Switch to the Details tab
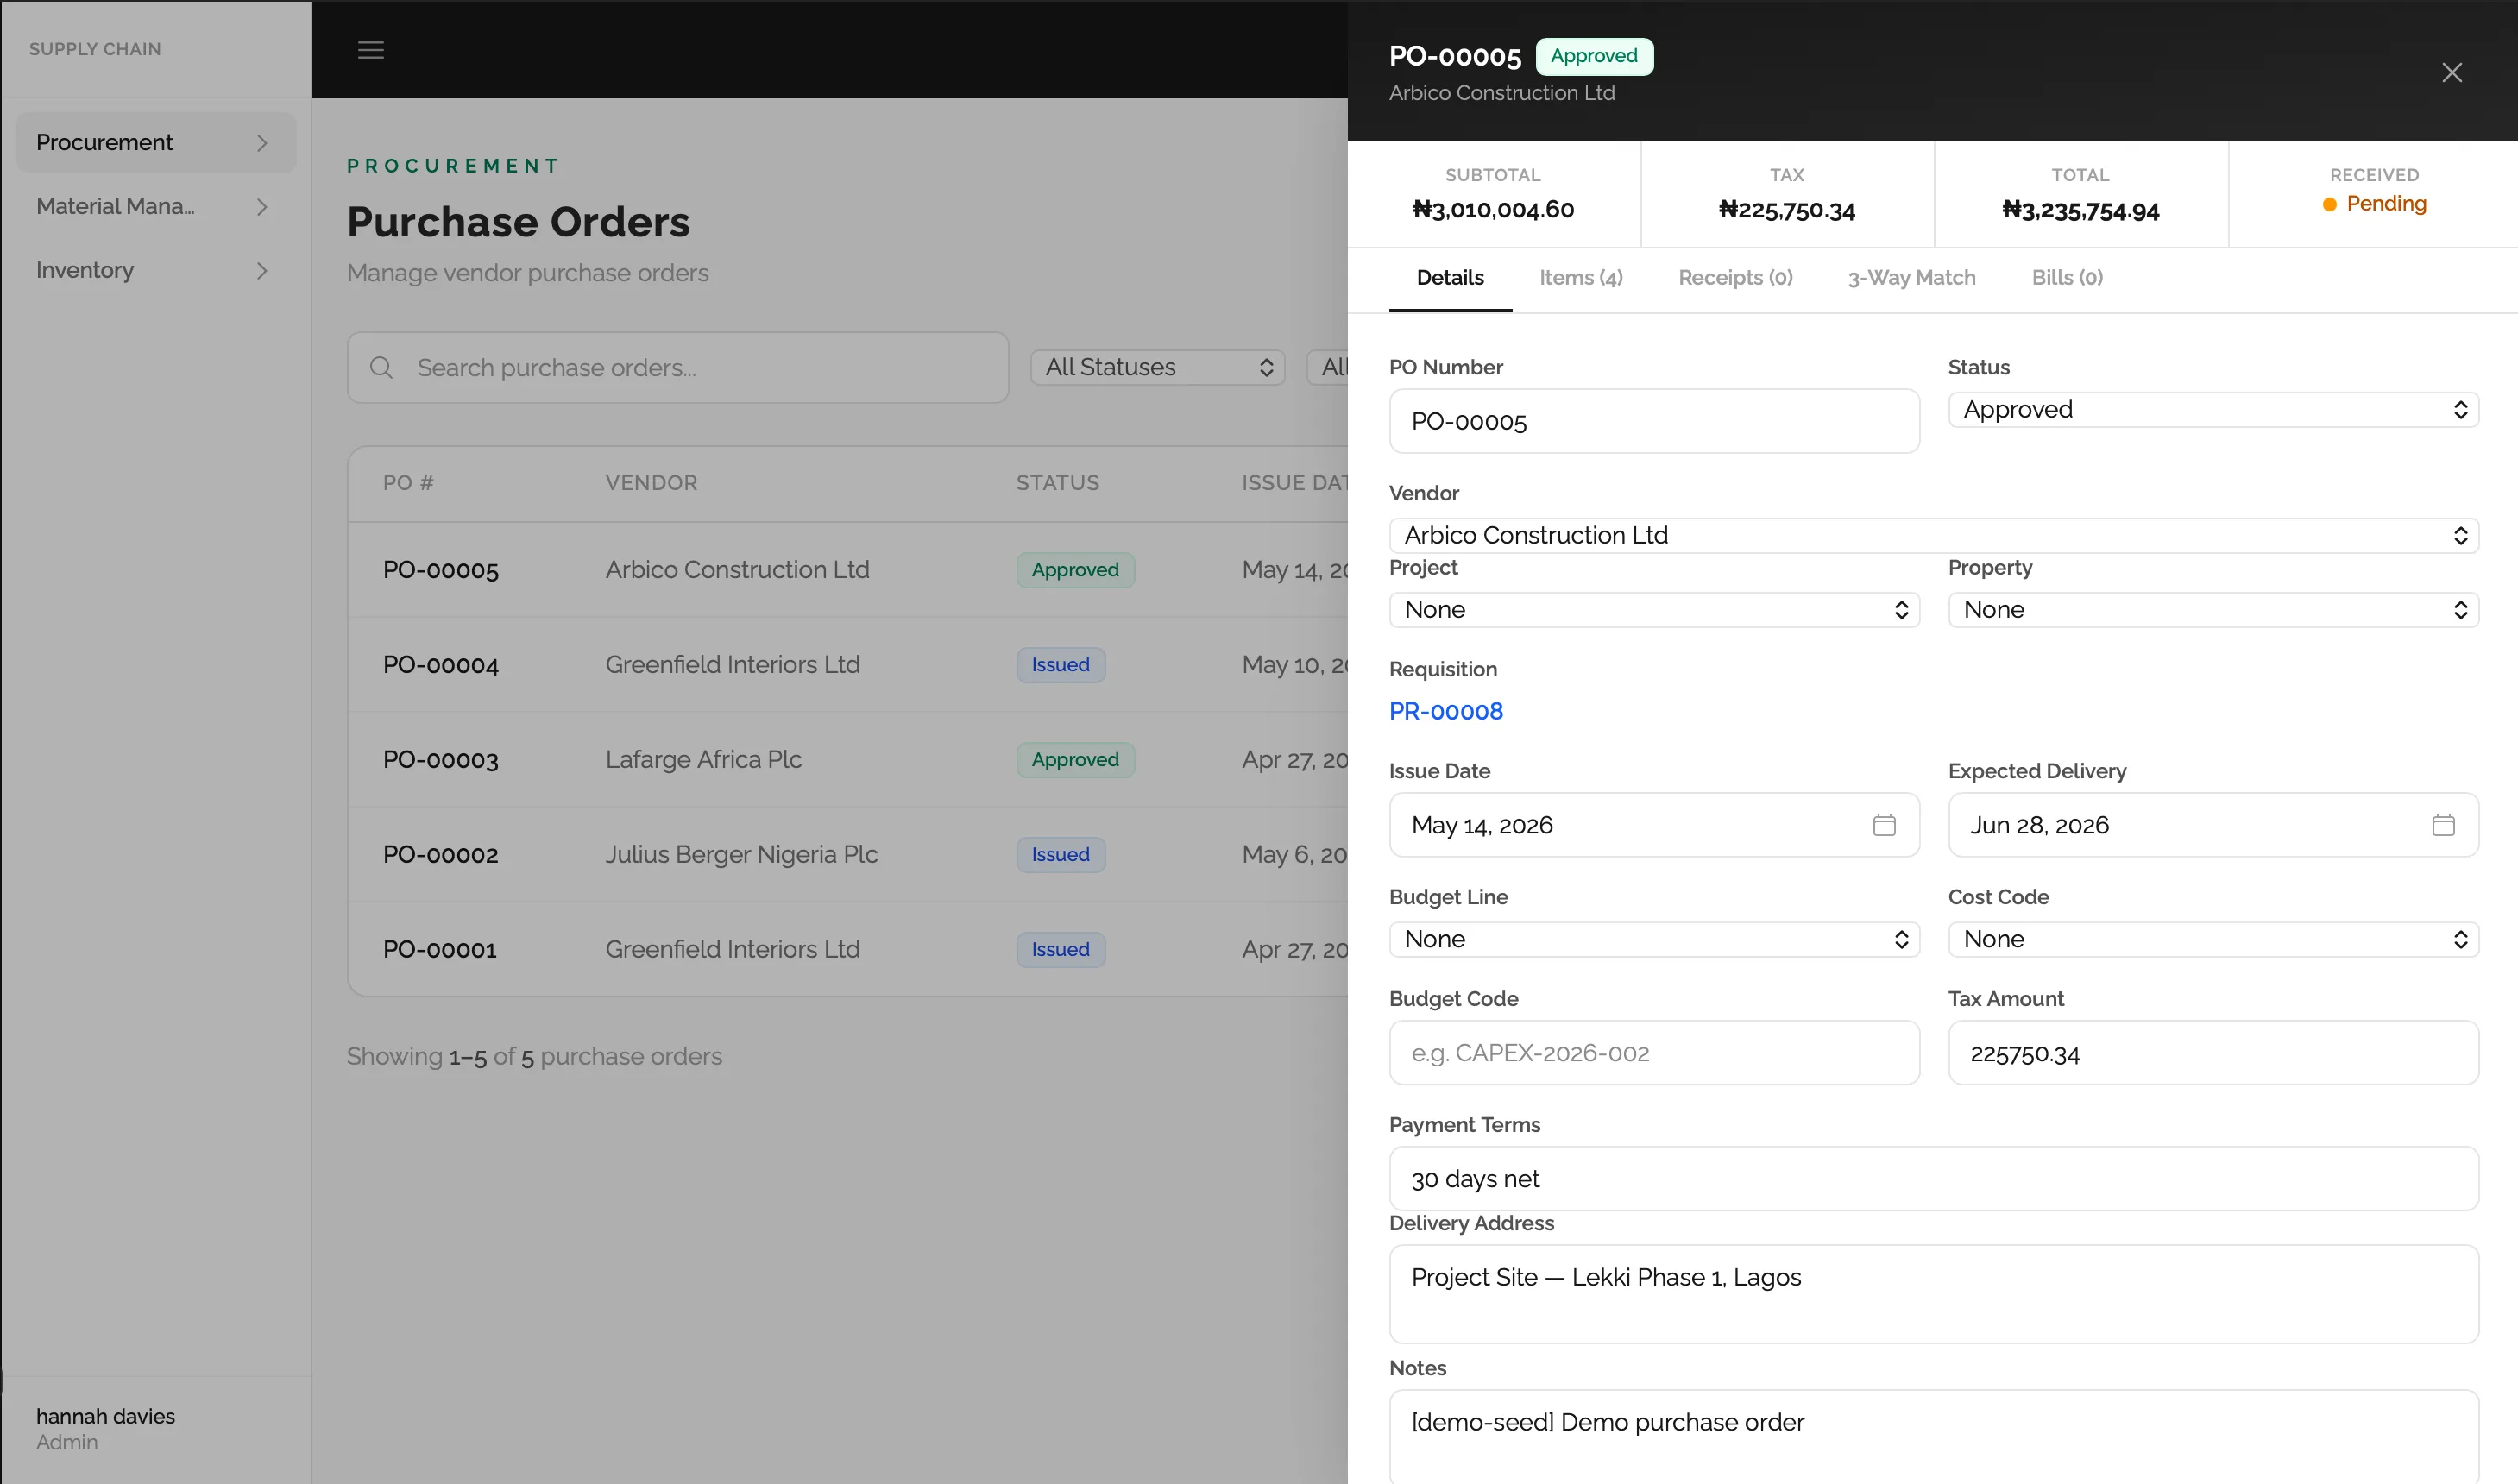Screen dimensions: 2518x1484 click(x=1450, y=278)
